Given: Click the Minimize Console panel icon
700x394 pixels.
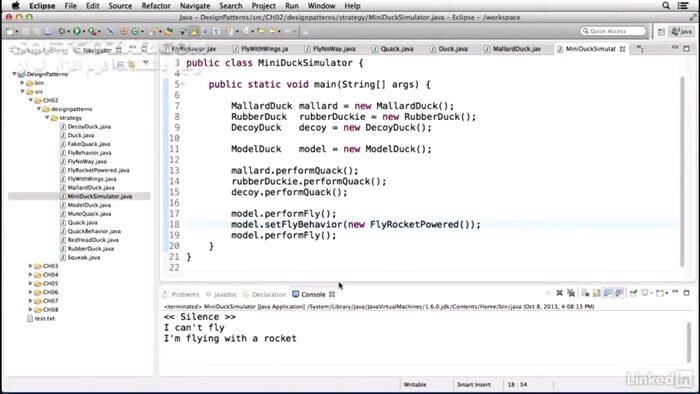Looking at the screenshot, I should pyautogui.click(x=675, y=292).
